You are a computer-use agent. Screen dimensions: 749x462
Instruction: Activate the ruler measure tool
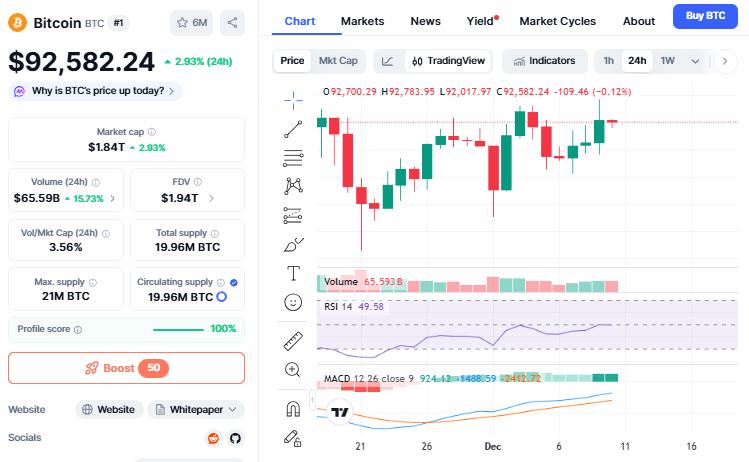pos(293,339)
